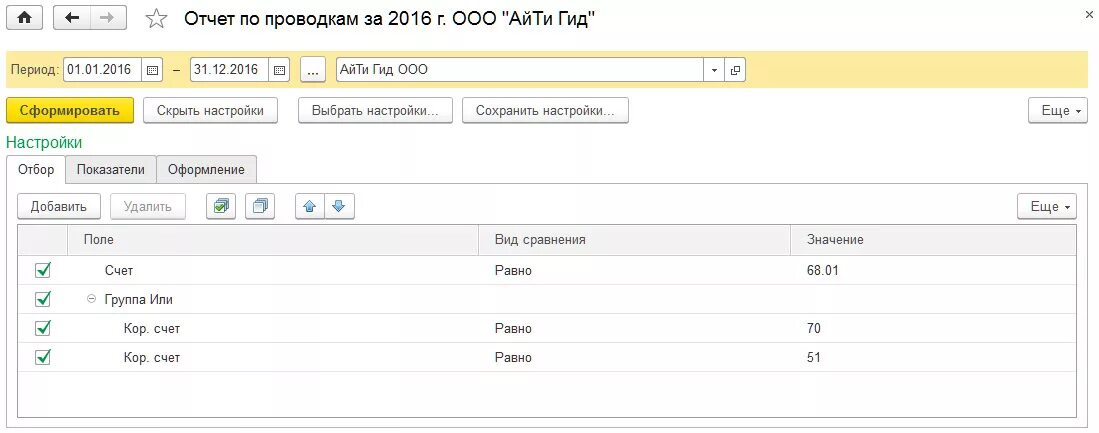Uncheck the Группа Или row checkbox
The image size is (1099, 433).
[43, 299]
